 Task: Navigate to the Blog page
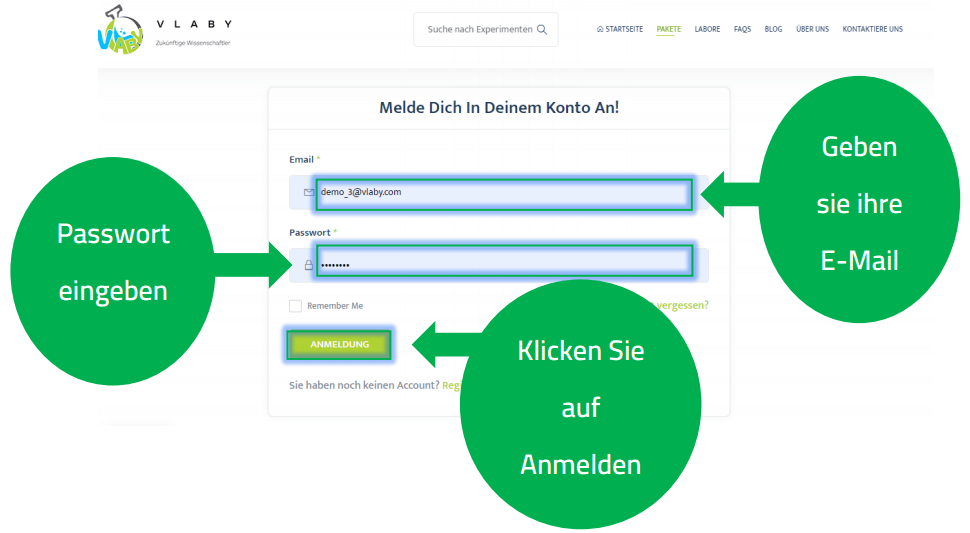[773, 29]
